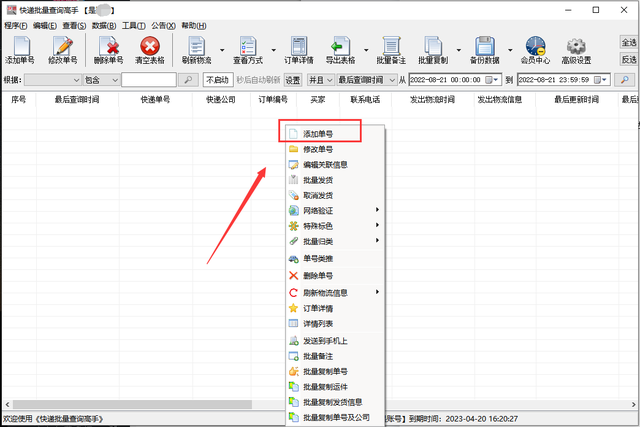The width and height of the screenshot is (640, 427).
Task: Choose 批量复制单号 in context menu
Action: point(335,371)
